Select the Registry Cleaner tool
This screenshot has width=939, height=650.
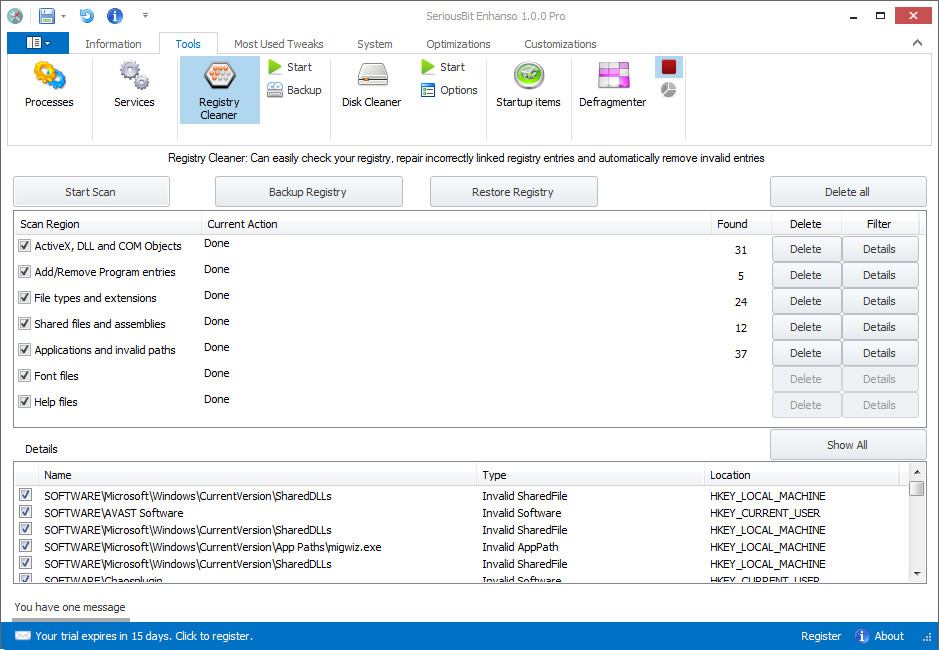click(x=220, y=90)
